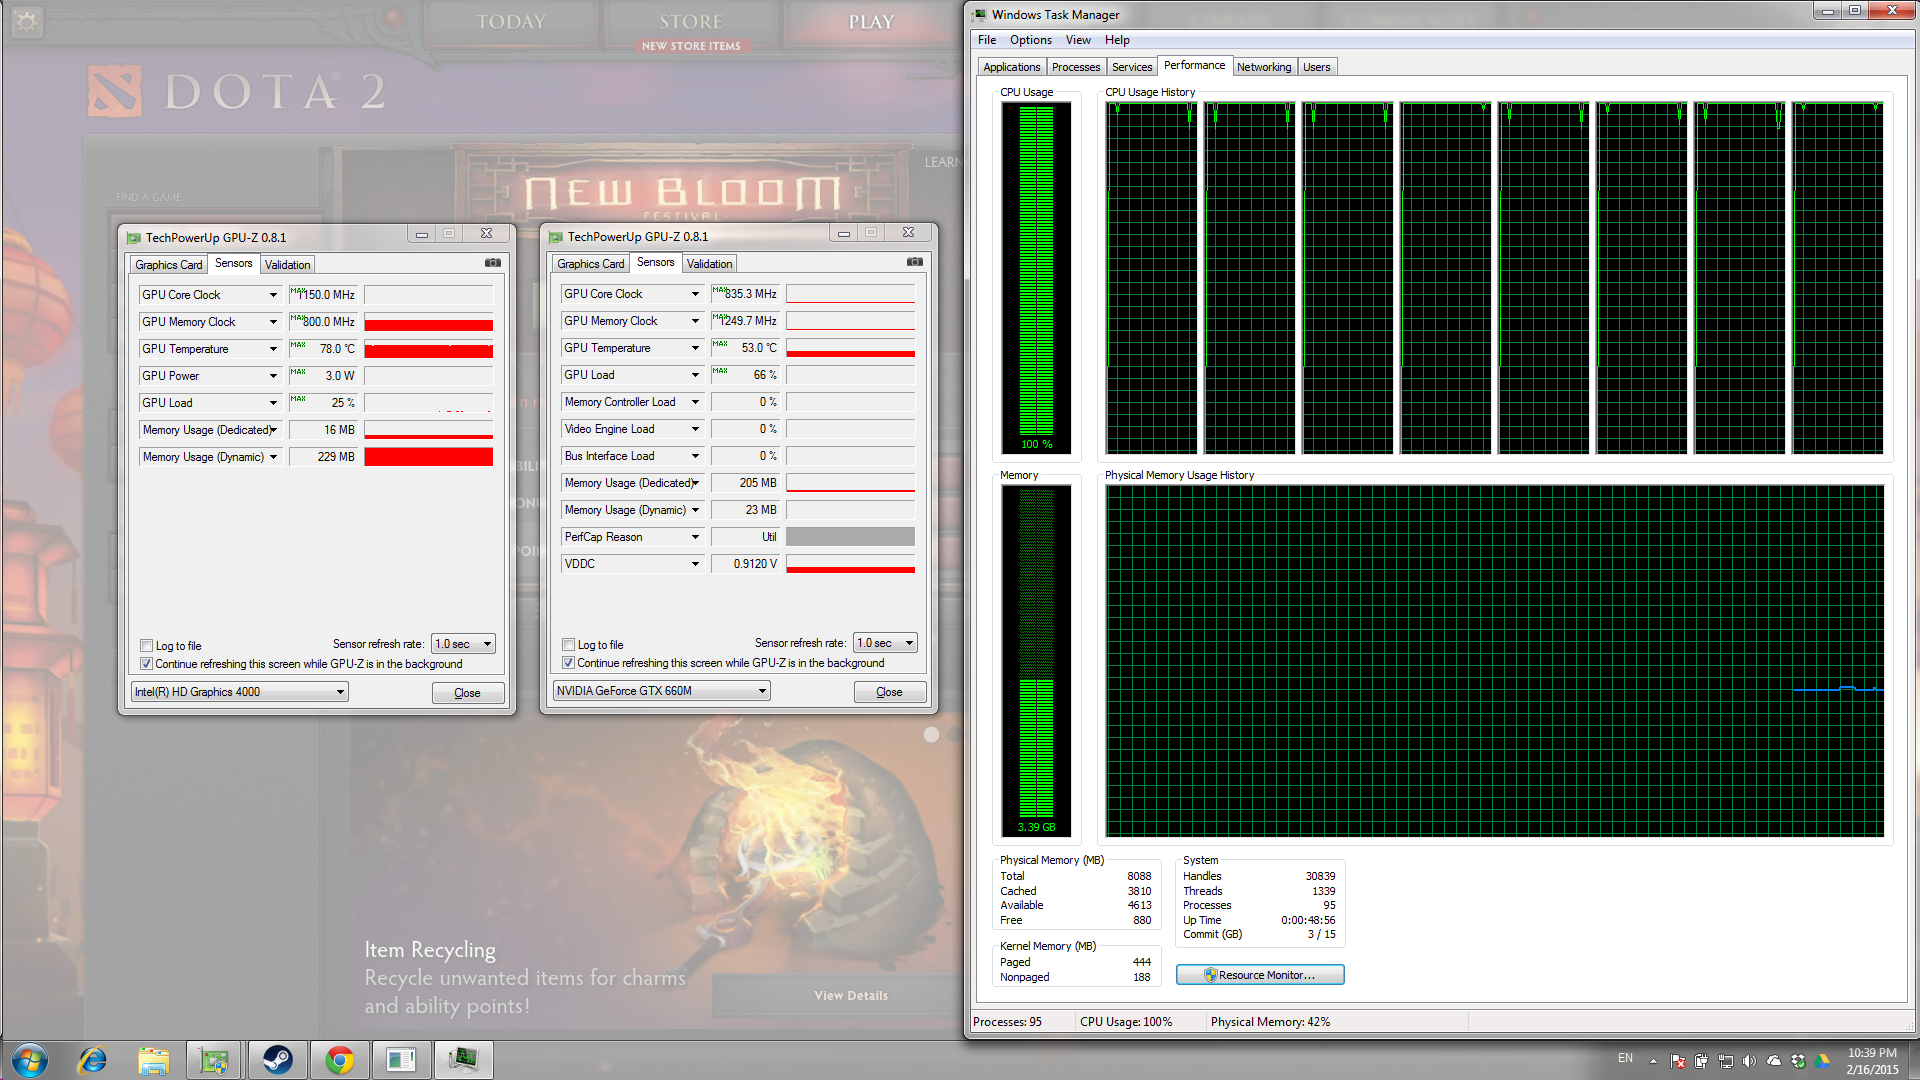Expand Bus Interface Load sensor dropdown
This screenshot has height=1080, width=1920.
click(695, 456)
